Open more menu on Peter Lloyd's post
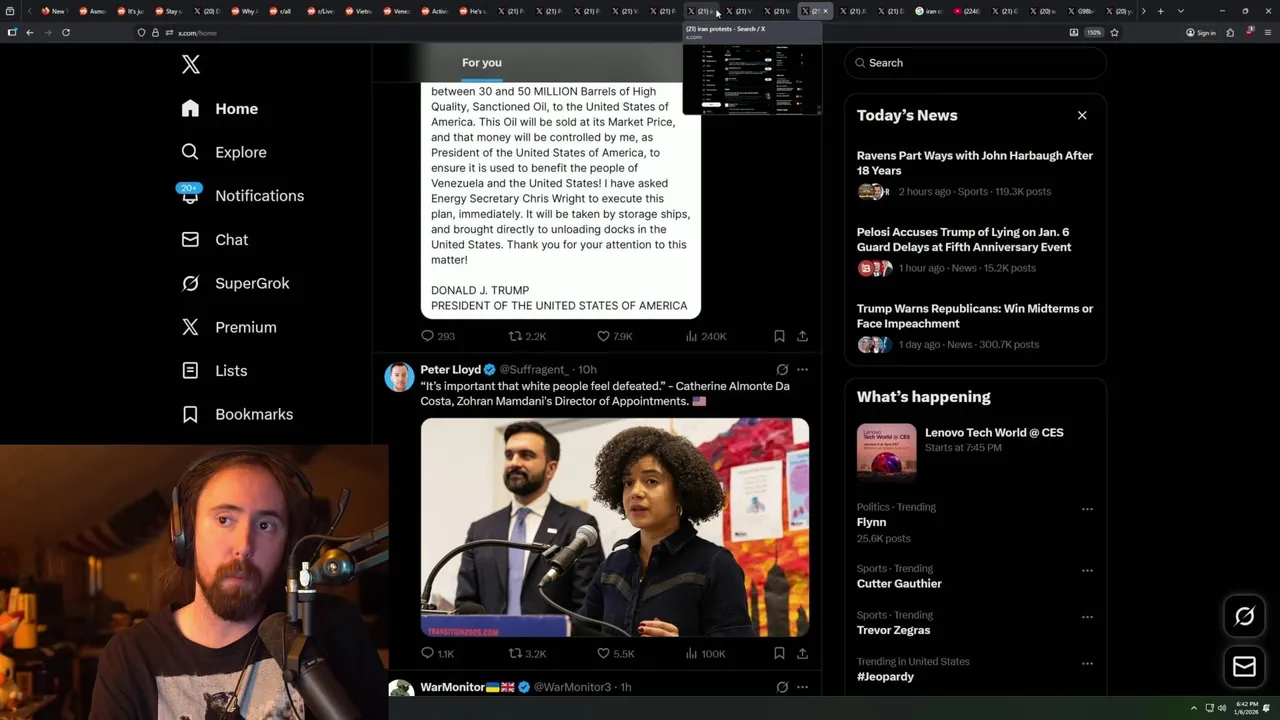1280x720 pixels. click(802, 370)
